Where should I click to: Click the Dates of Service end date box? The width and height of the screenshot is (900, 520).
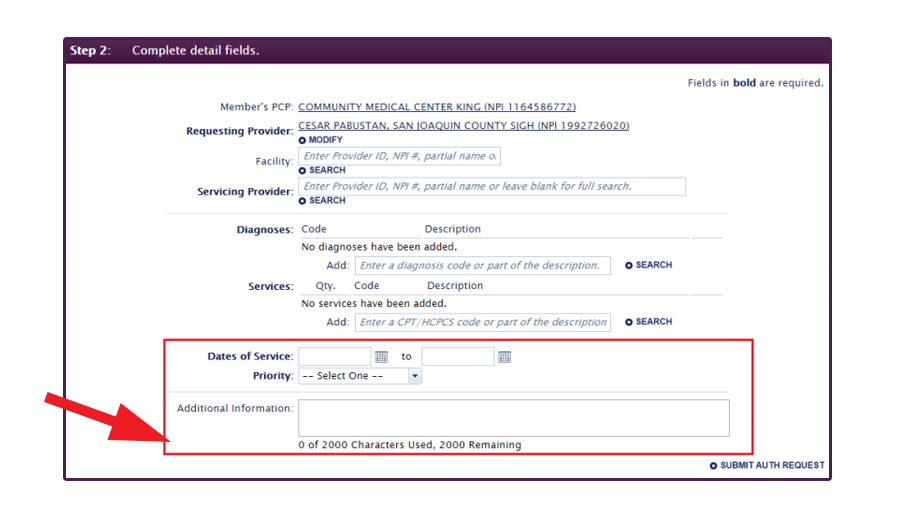point(458,357)
